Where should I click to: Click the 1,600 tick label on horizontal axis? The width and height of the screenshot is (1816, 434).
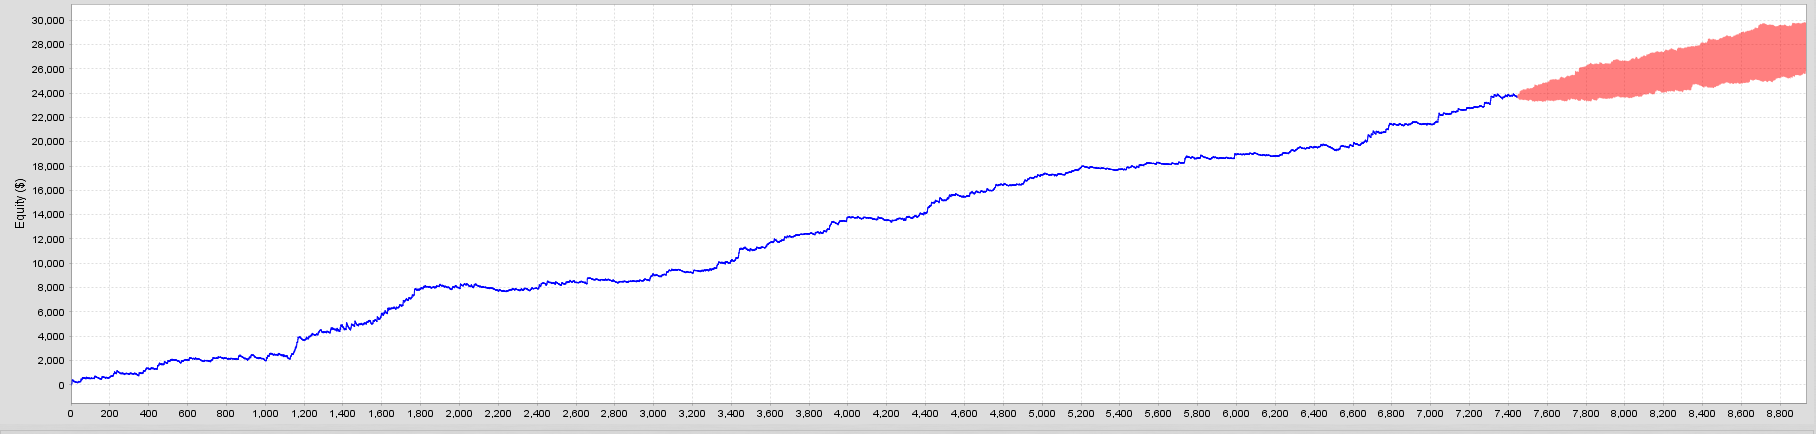click(x=381, y=413)
